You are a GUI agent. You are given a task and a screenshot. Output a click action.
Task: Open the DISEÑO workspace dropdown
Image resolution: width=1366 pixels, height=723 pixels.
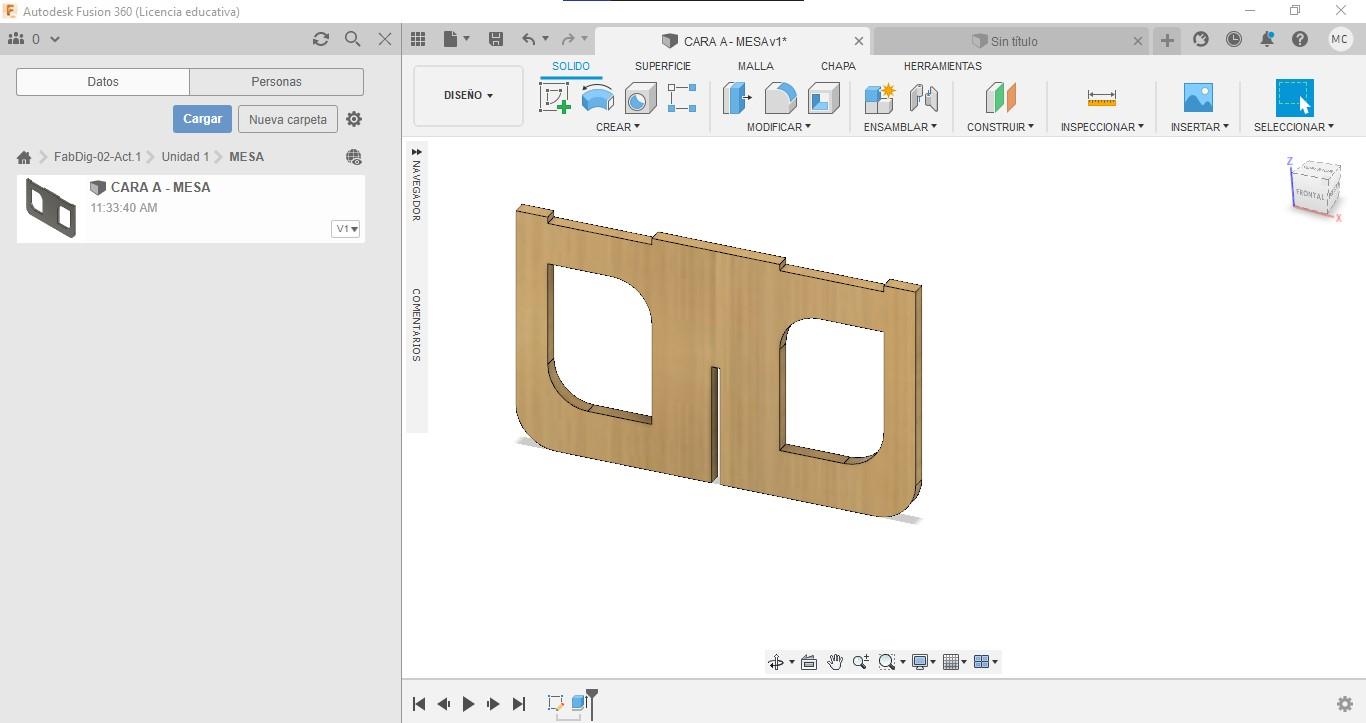tap(468, 96)
